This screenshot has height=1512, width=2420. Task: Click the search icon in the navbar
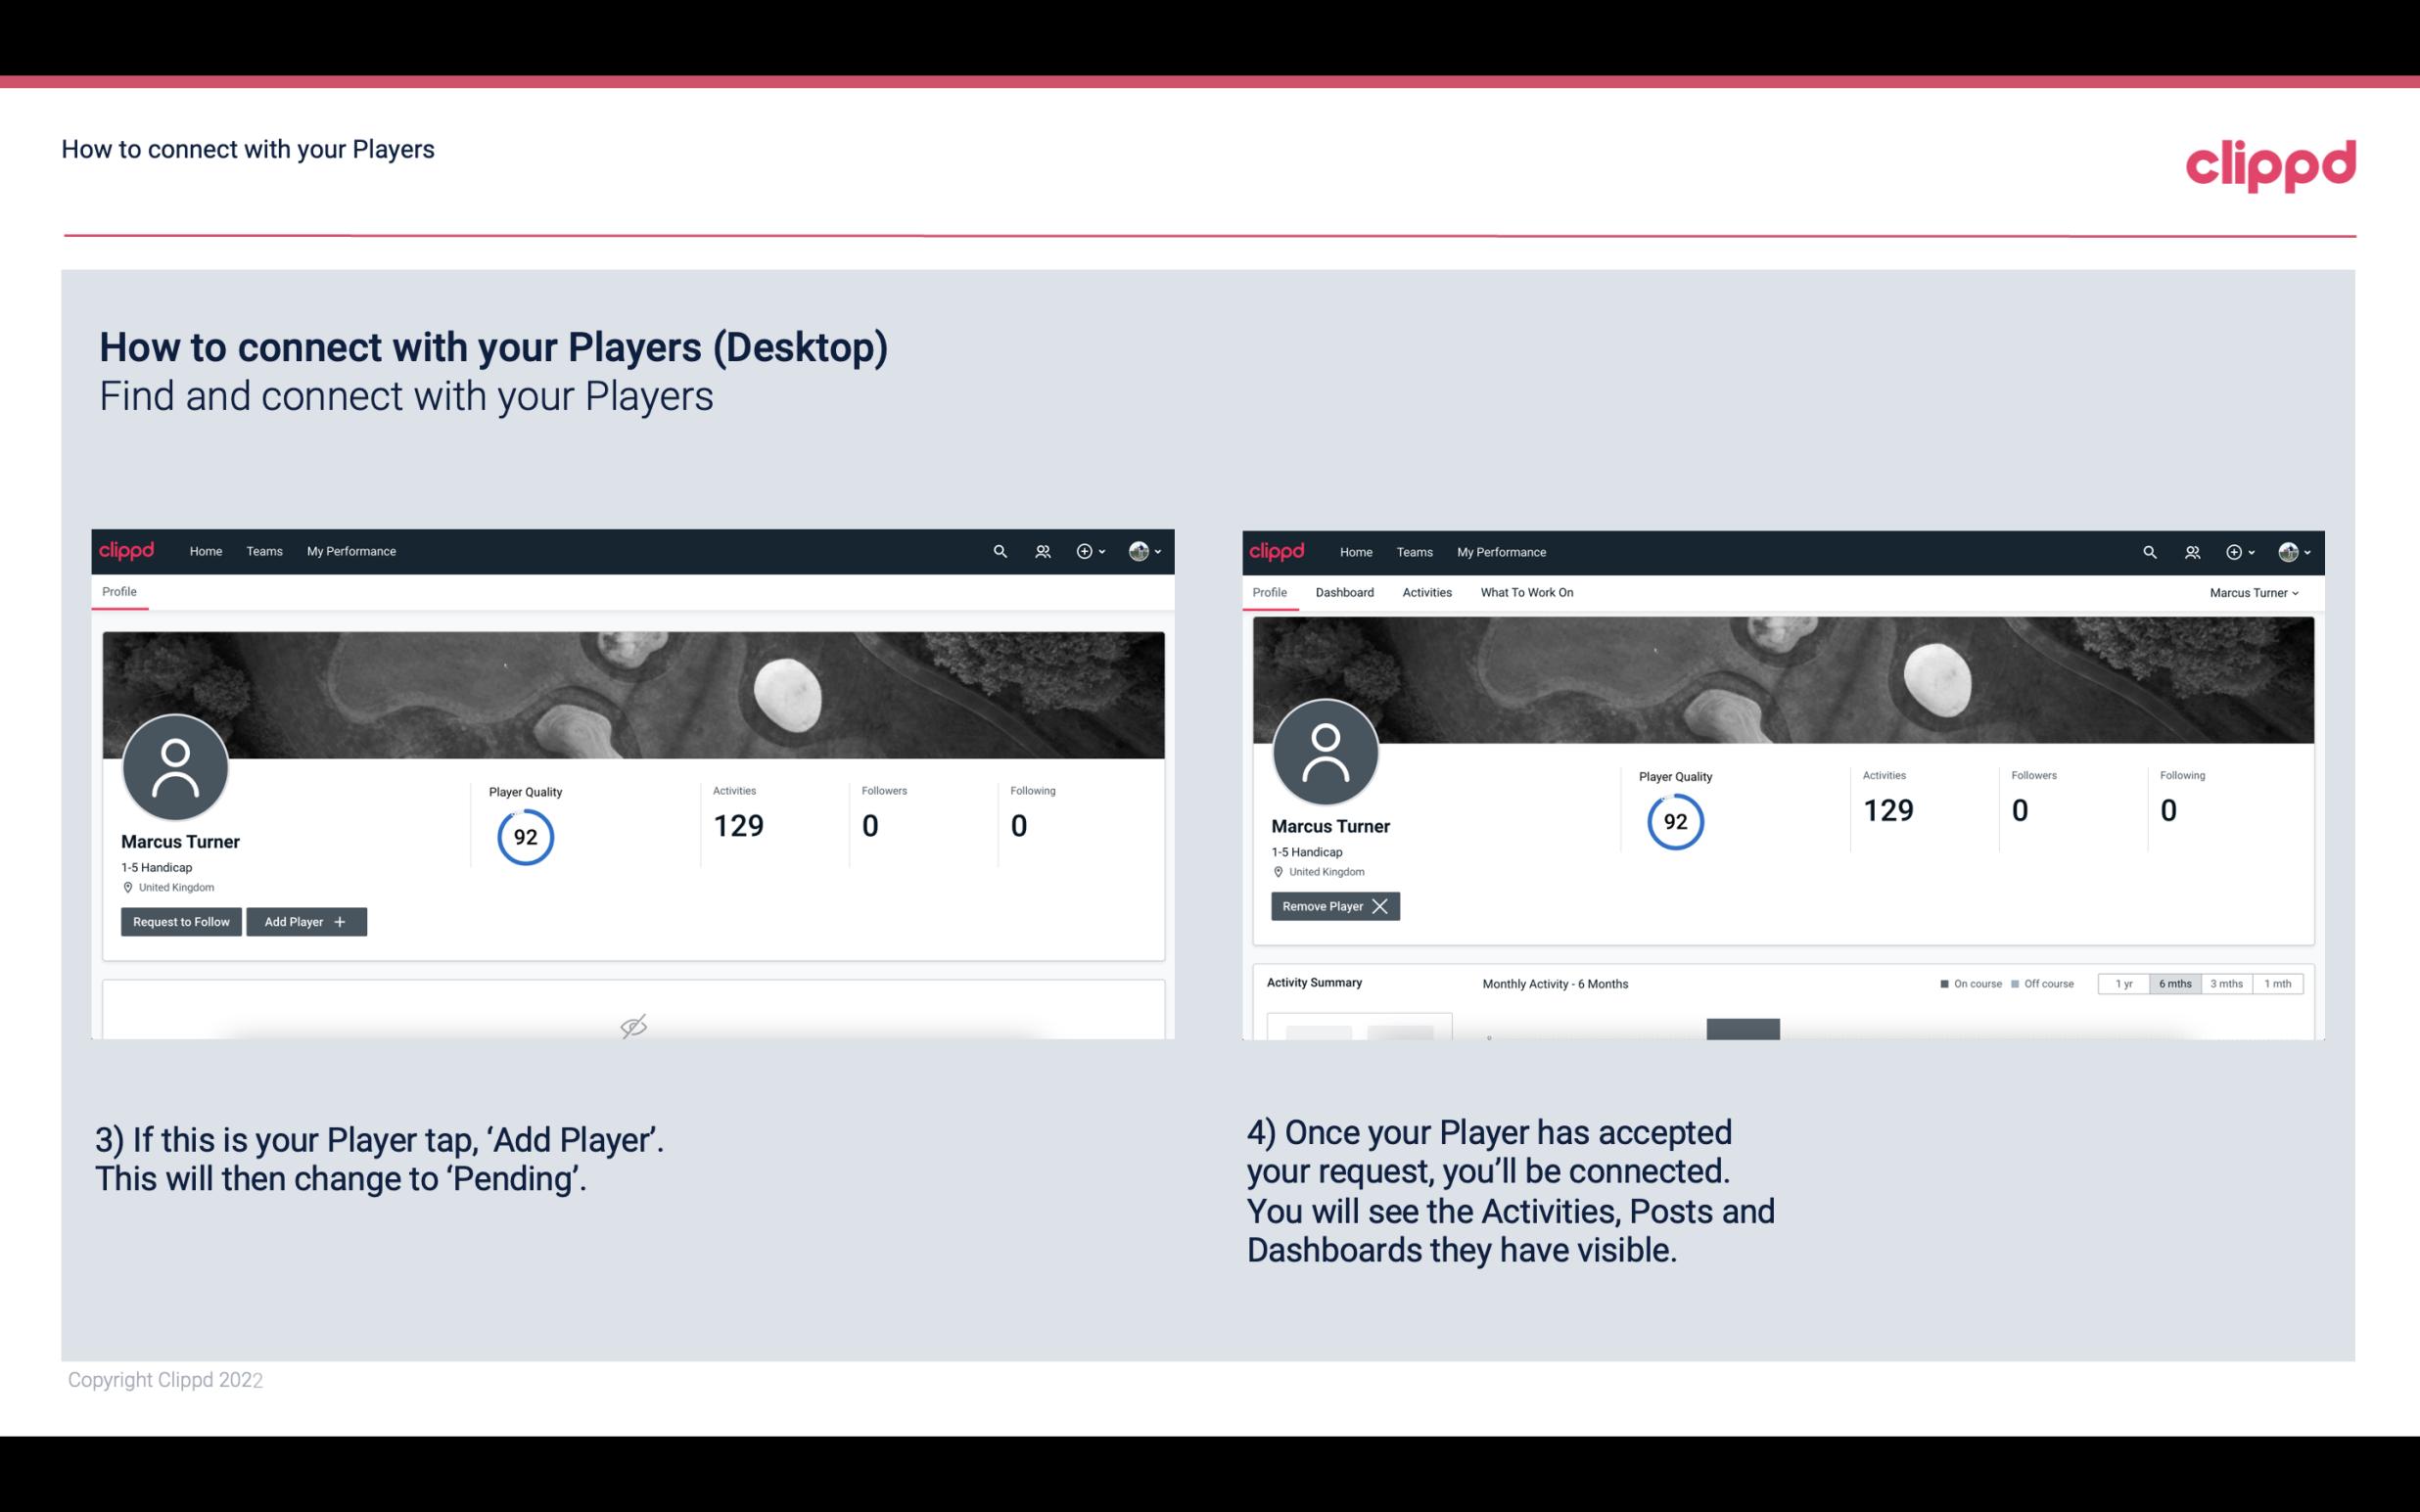(999, 550)
